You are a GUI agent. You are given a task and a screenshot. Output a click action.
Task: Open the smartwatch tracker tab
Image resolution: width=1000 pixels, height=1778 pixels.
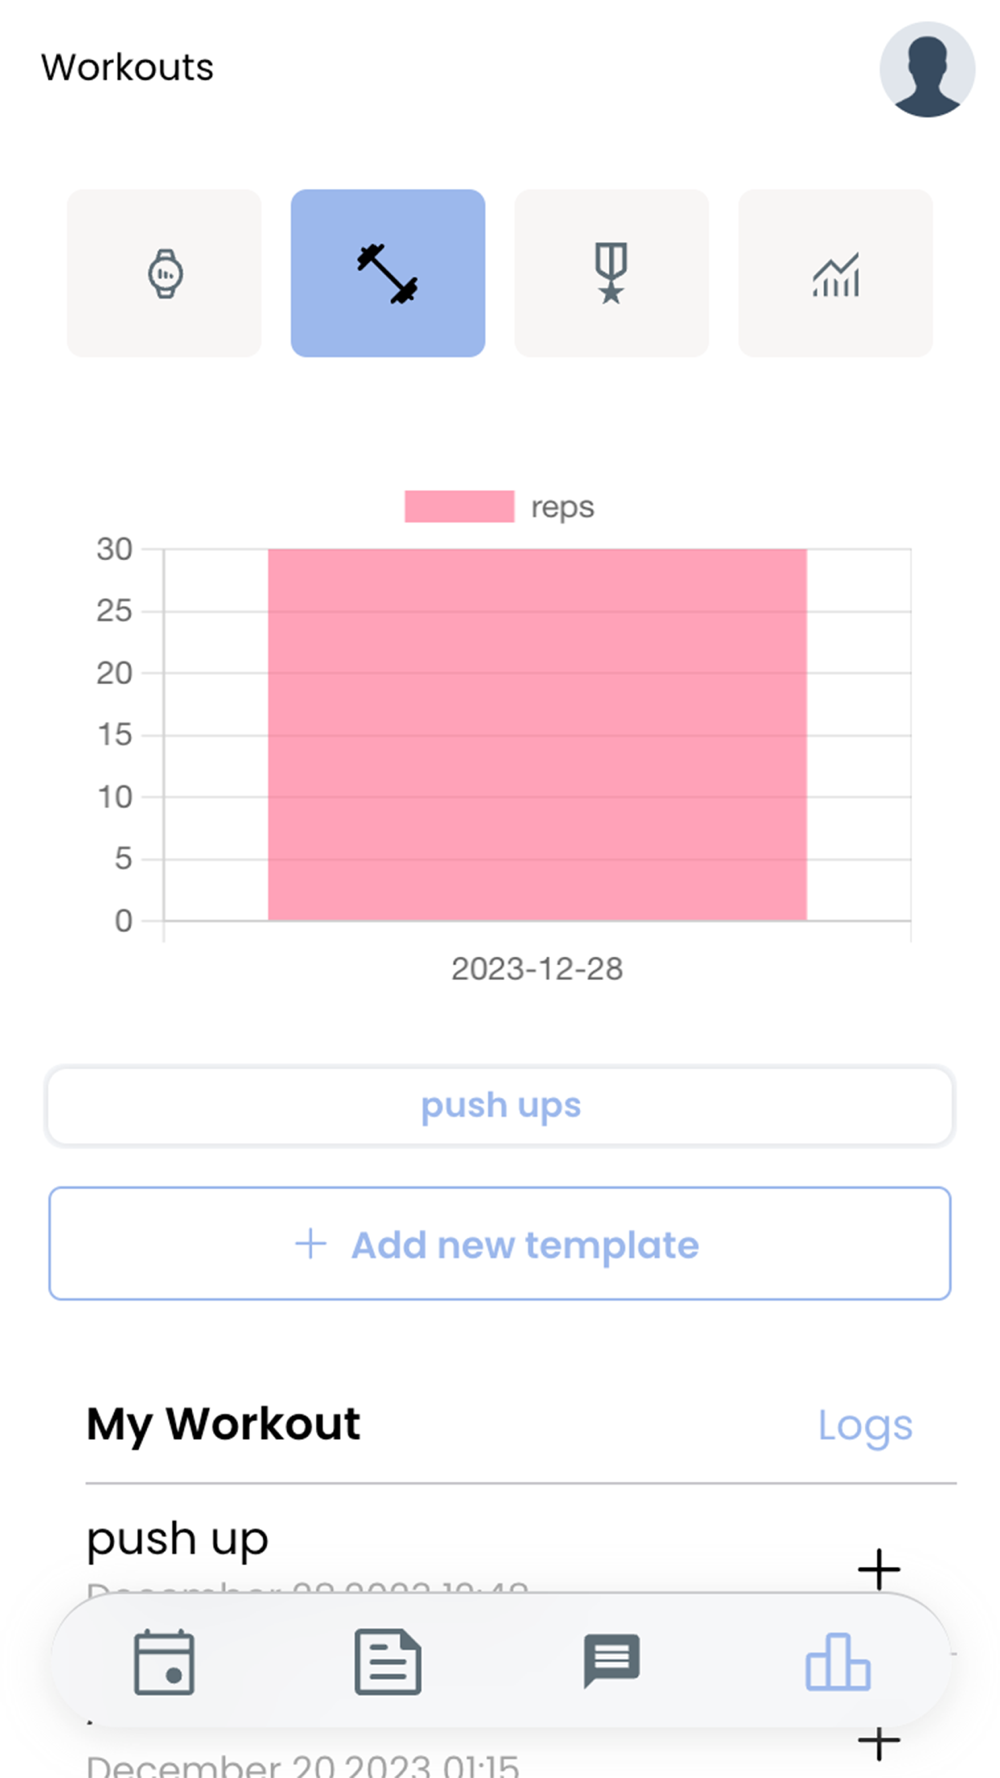(x=164, y=273)
